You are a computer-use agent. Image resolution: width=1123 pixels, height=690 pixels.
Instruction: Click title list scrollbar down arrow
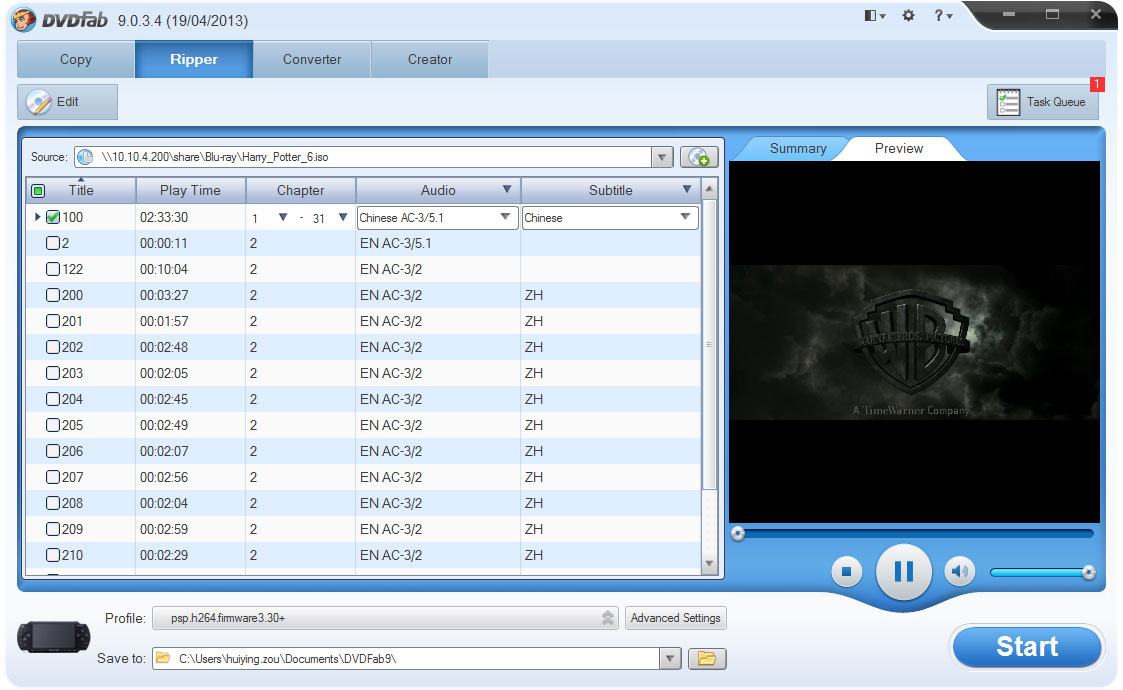pos(709,564)
